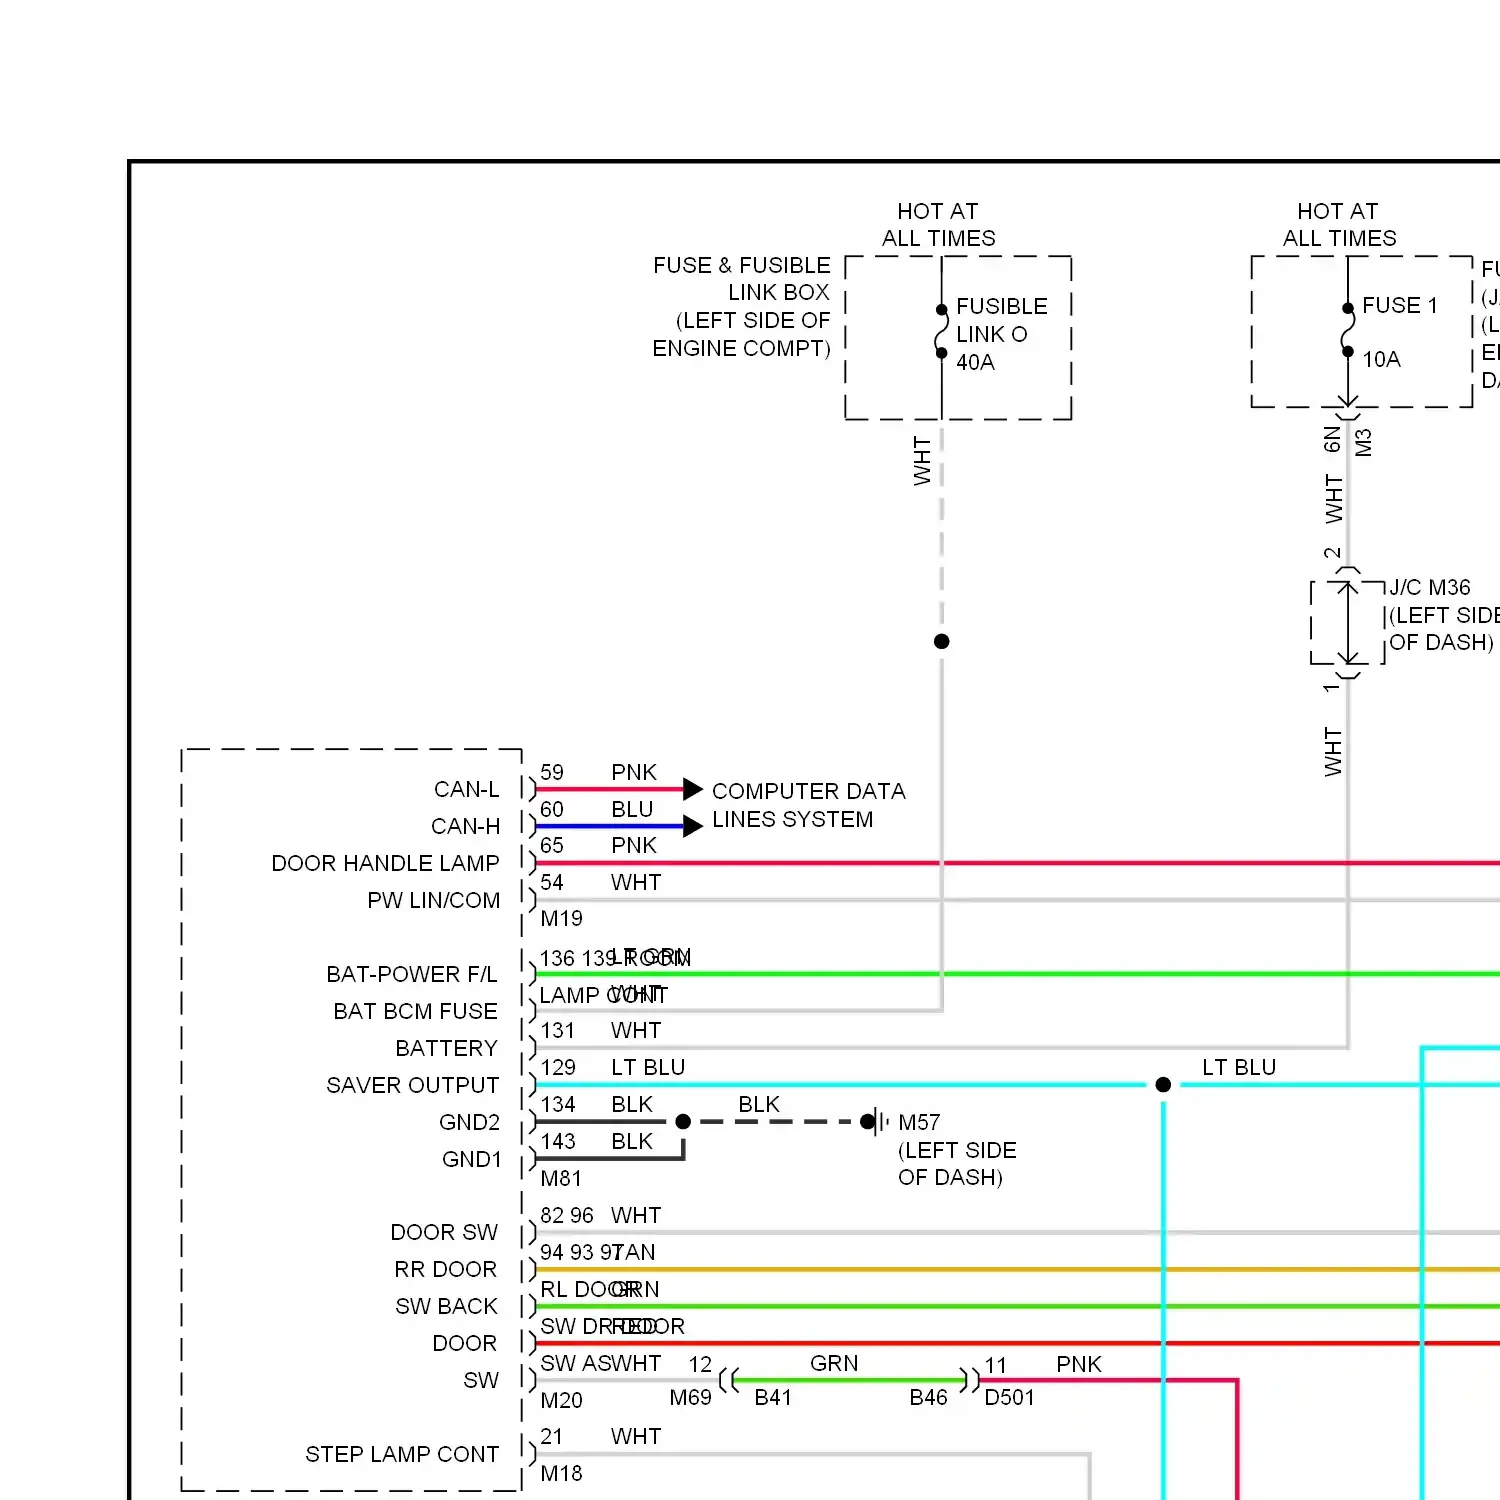This screenshot has width=1500, height=1500.
Task: Select the CAN-H pin label
Action: (465, 826)
